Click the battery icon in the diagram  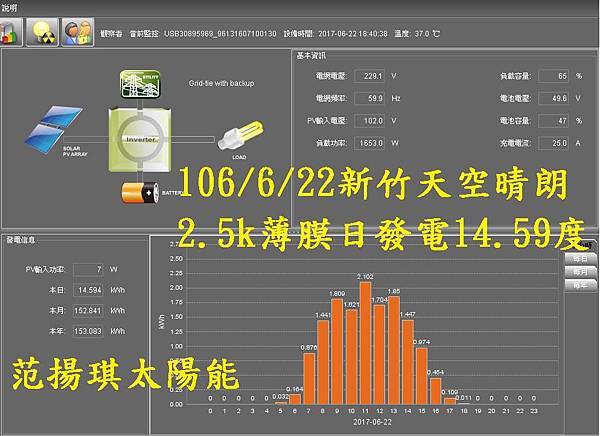(140, 192)
